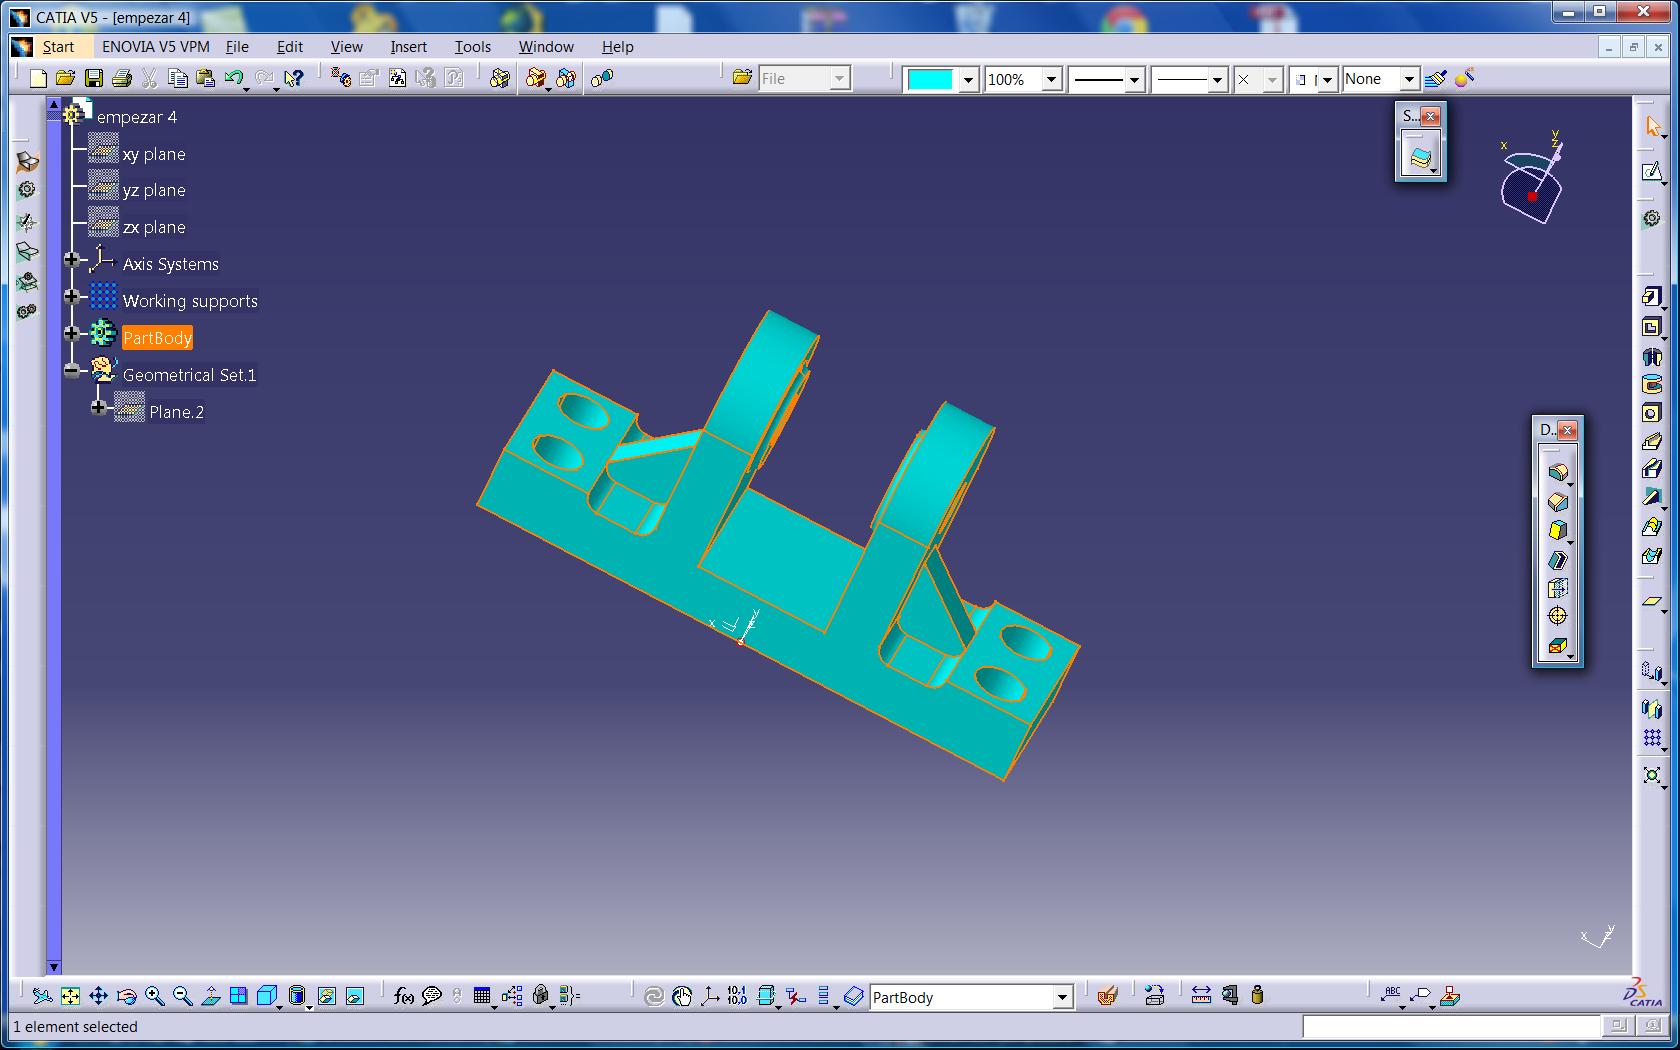
Task: Expand the Axis Systems tree node
Action: 72,260
